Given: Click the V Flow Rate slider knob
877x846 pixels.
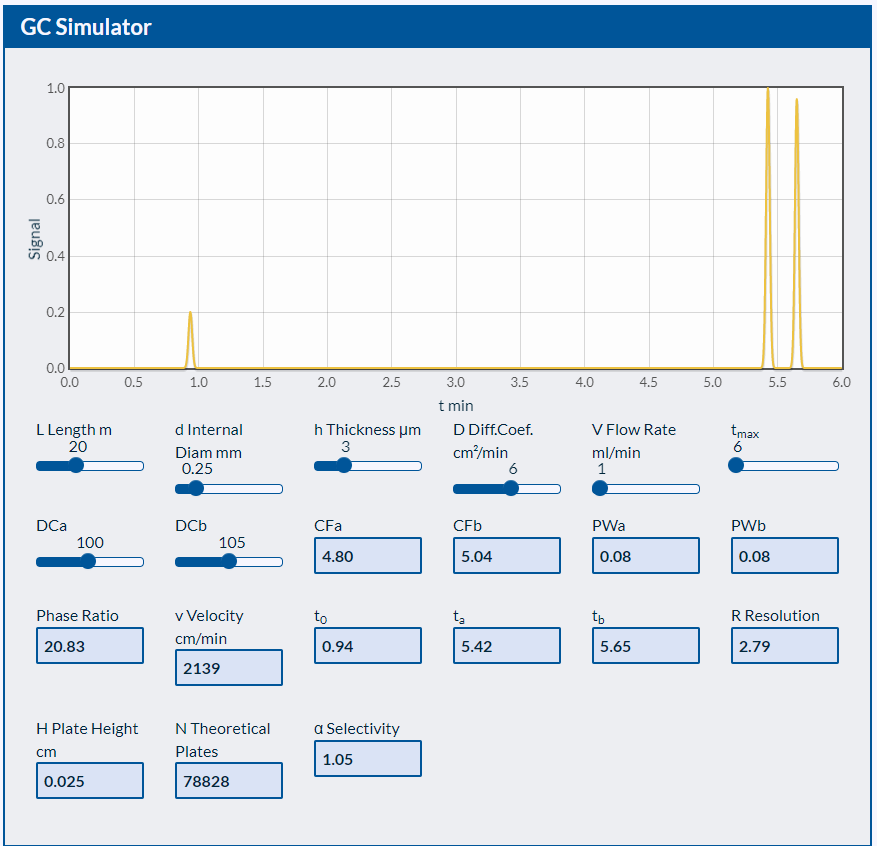Looking at the screenshot, I should (599, 488).
